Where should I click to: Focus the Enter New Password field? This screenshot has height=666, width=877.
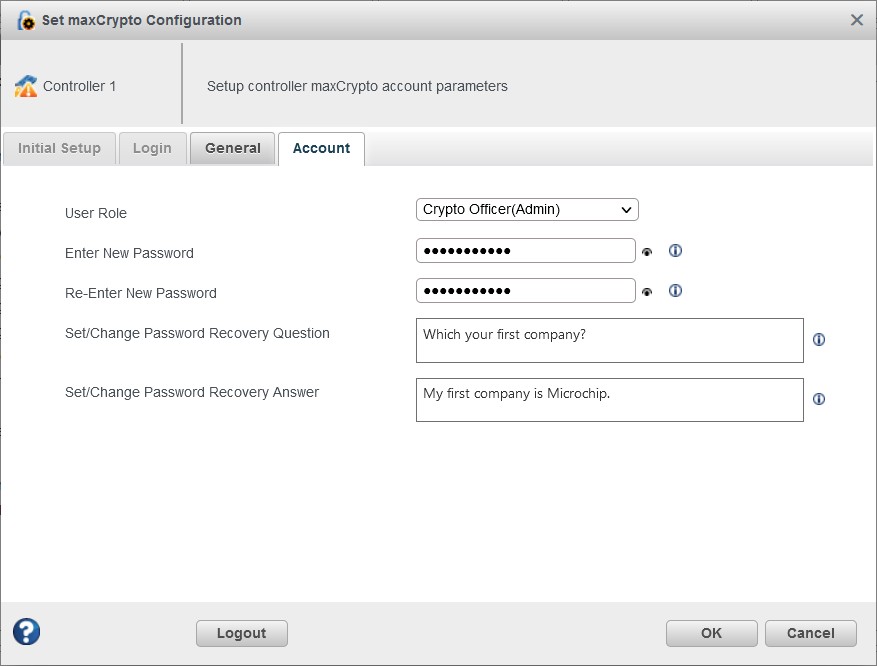click(x=525, y=250)
